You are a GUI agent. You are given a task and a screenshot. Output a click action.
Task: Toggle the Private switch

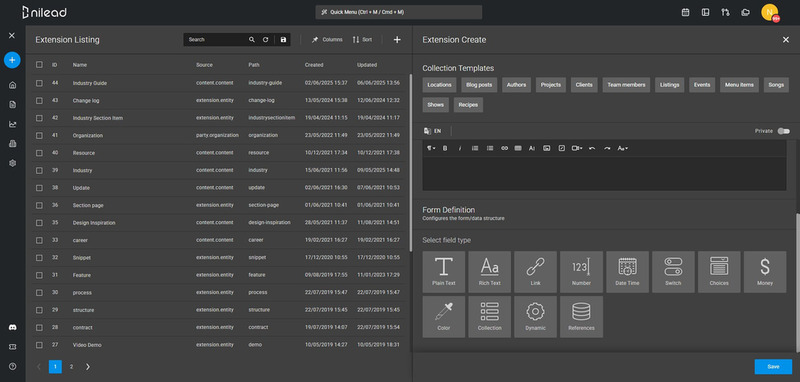(783, 131)
